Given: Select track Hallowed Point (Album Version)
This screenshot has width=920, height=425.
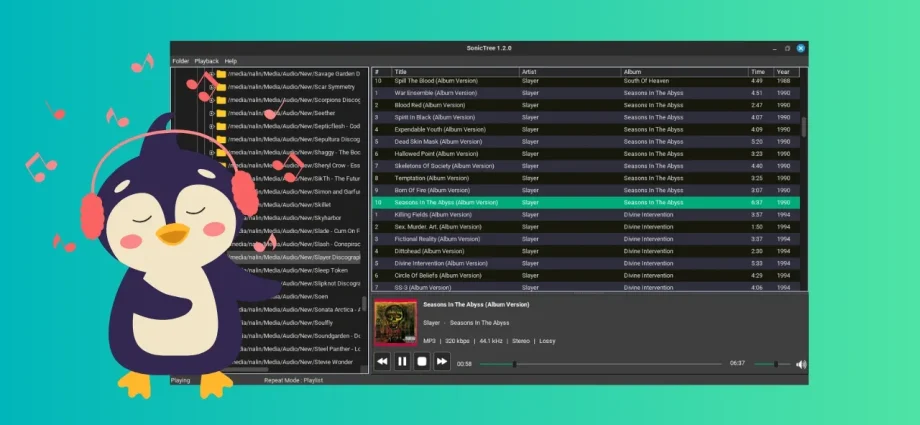Looking at the screenshot, I should [586, 154].
